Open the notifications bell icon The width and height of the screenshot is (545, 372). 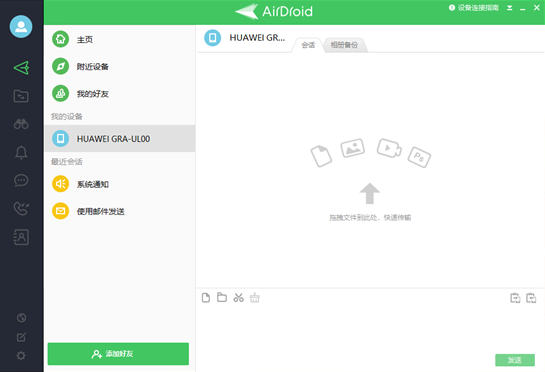(x=21, y=152)
